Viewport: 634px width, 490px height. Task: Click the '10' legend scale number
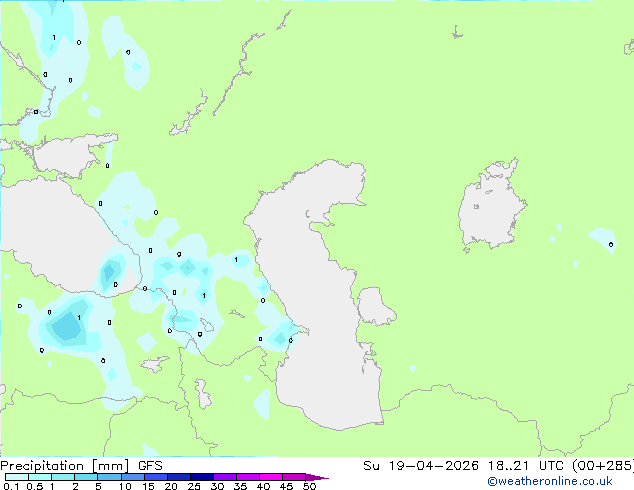125,486
